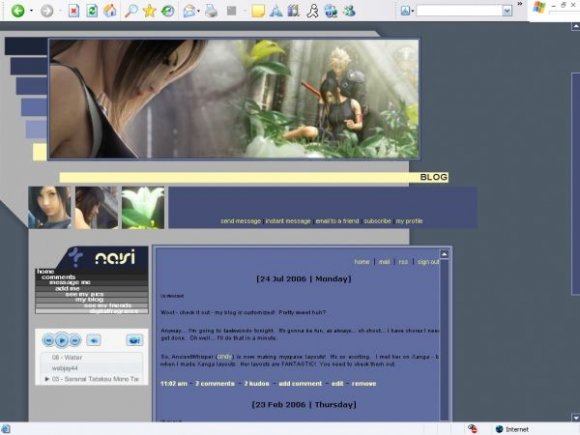
Task: Click the 'email to a friend' link
Action: point(337,221)
